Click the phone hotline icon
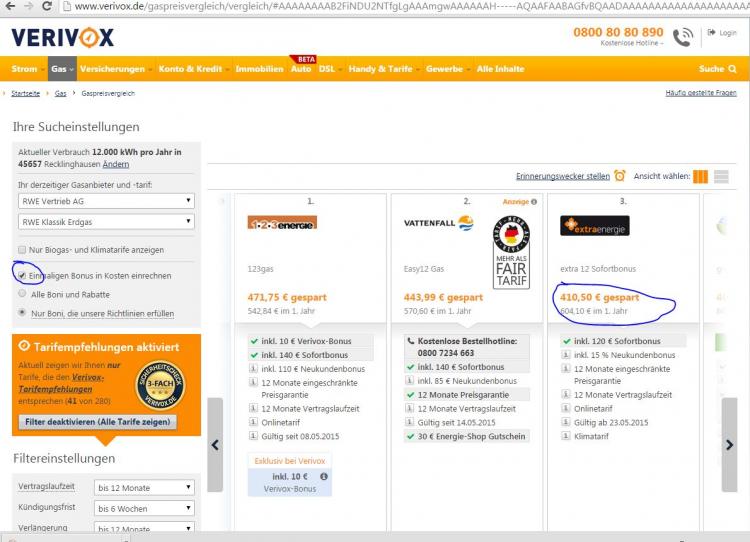The height and width of the screenshot is (542, 750). (683, 37)
